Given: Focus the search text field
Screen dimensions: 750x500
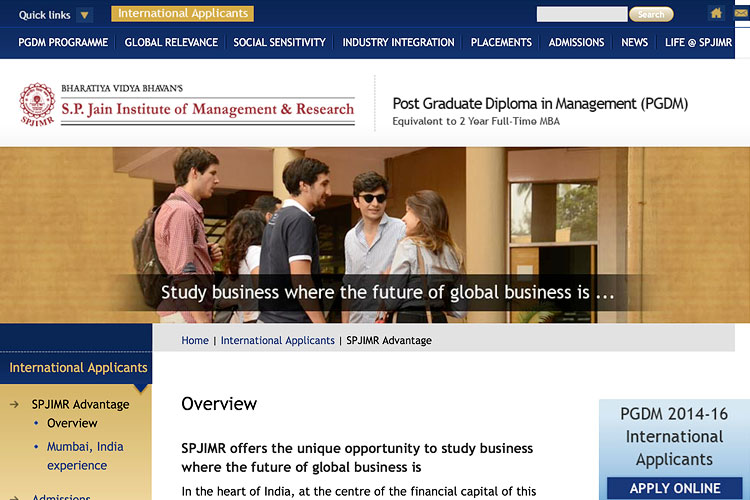Looking at the screenshot, I should [x=582, y=14].
